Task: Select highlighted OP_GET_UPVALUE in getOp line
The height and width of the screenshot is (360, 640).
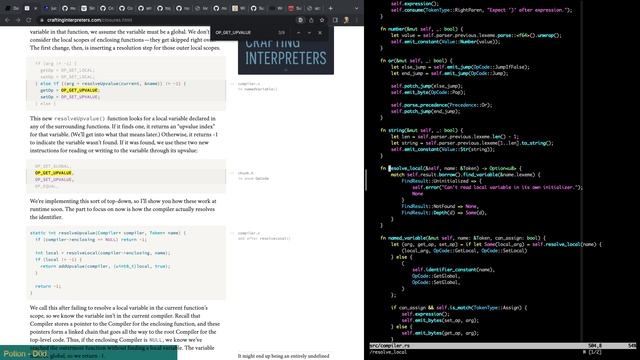Action: [80, 90]
